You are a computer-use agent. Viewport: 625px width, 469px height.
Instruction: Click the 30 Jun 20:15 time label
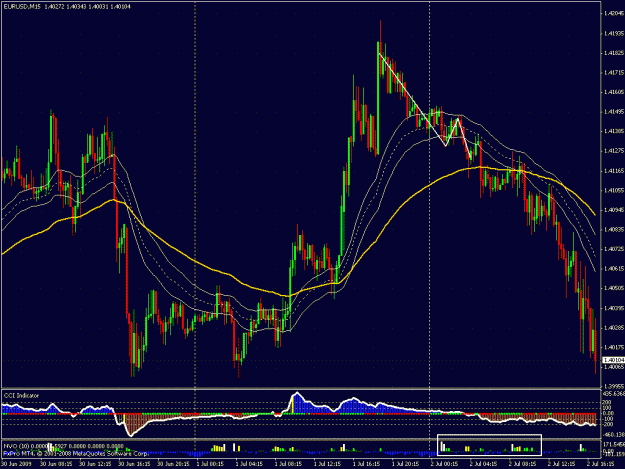[x=172, y=464]
